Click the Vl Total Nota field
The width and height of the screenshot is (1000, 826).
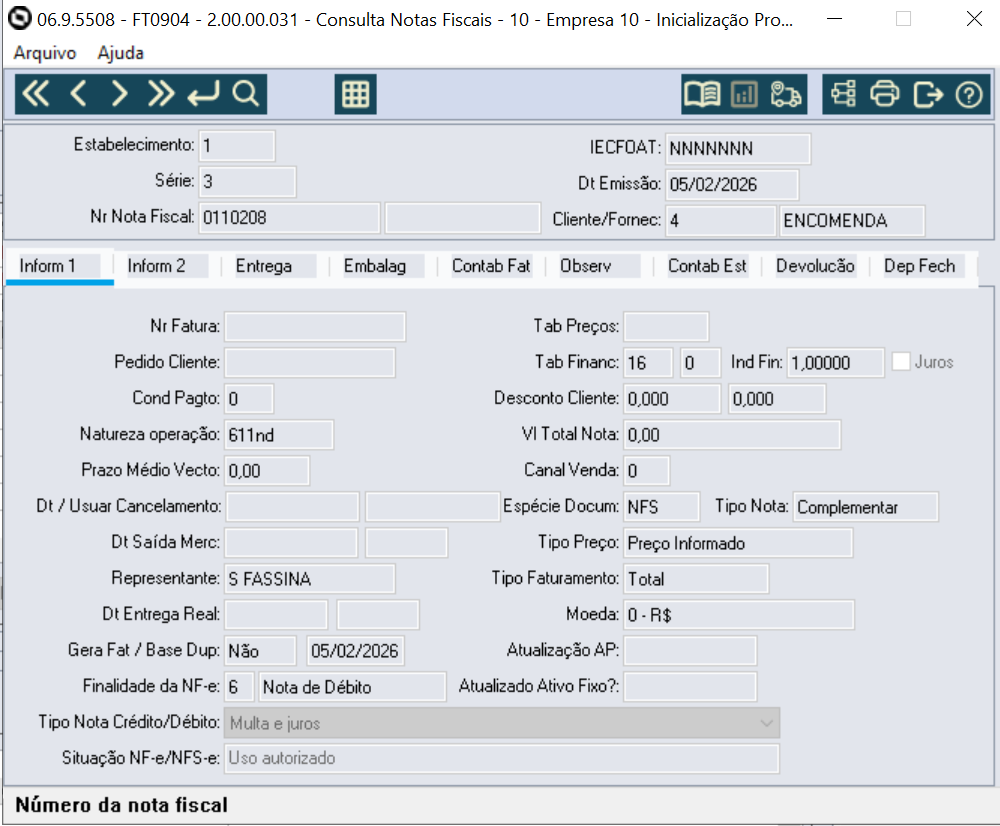[732, 435]
